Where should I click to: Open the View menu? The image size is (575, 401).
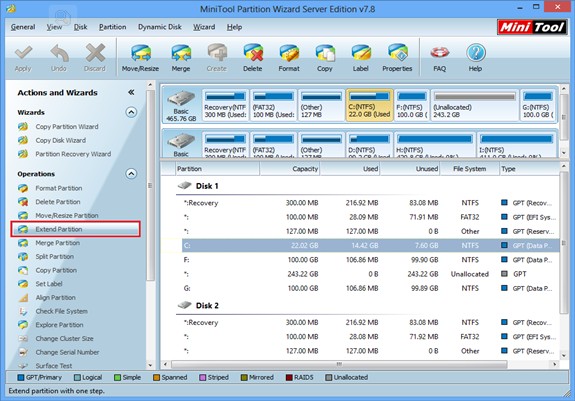click(x=54, y=27)
